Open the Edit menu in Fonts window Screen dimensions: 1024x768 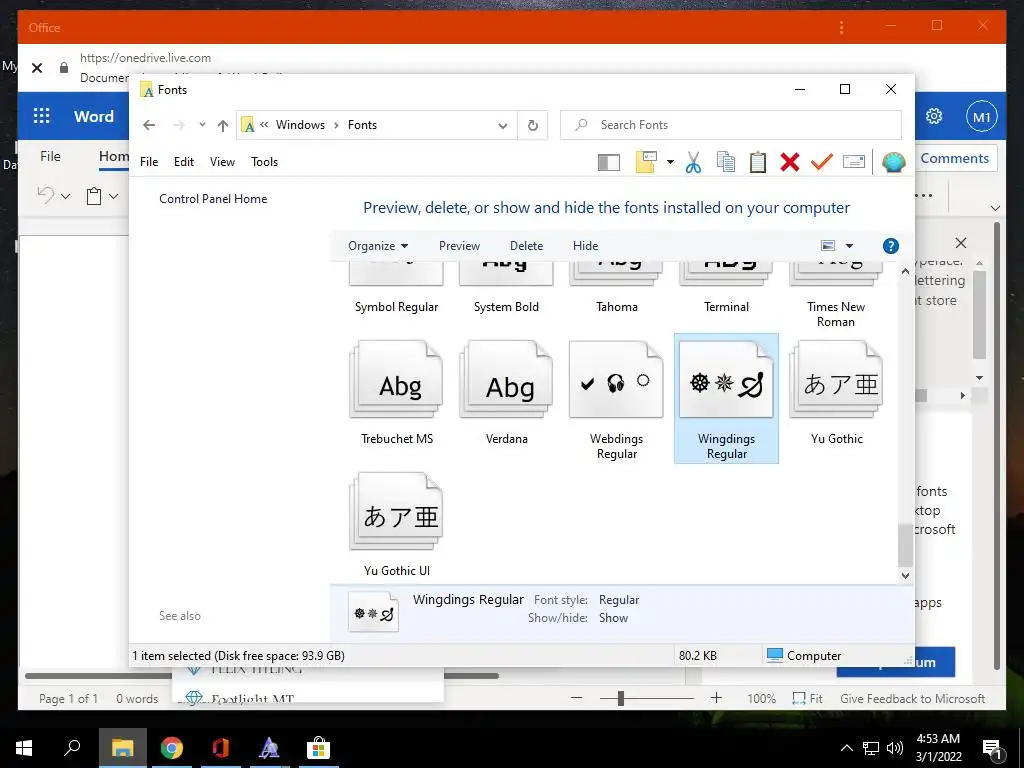(x=184, y=162)
